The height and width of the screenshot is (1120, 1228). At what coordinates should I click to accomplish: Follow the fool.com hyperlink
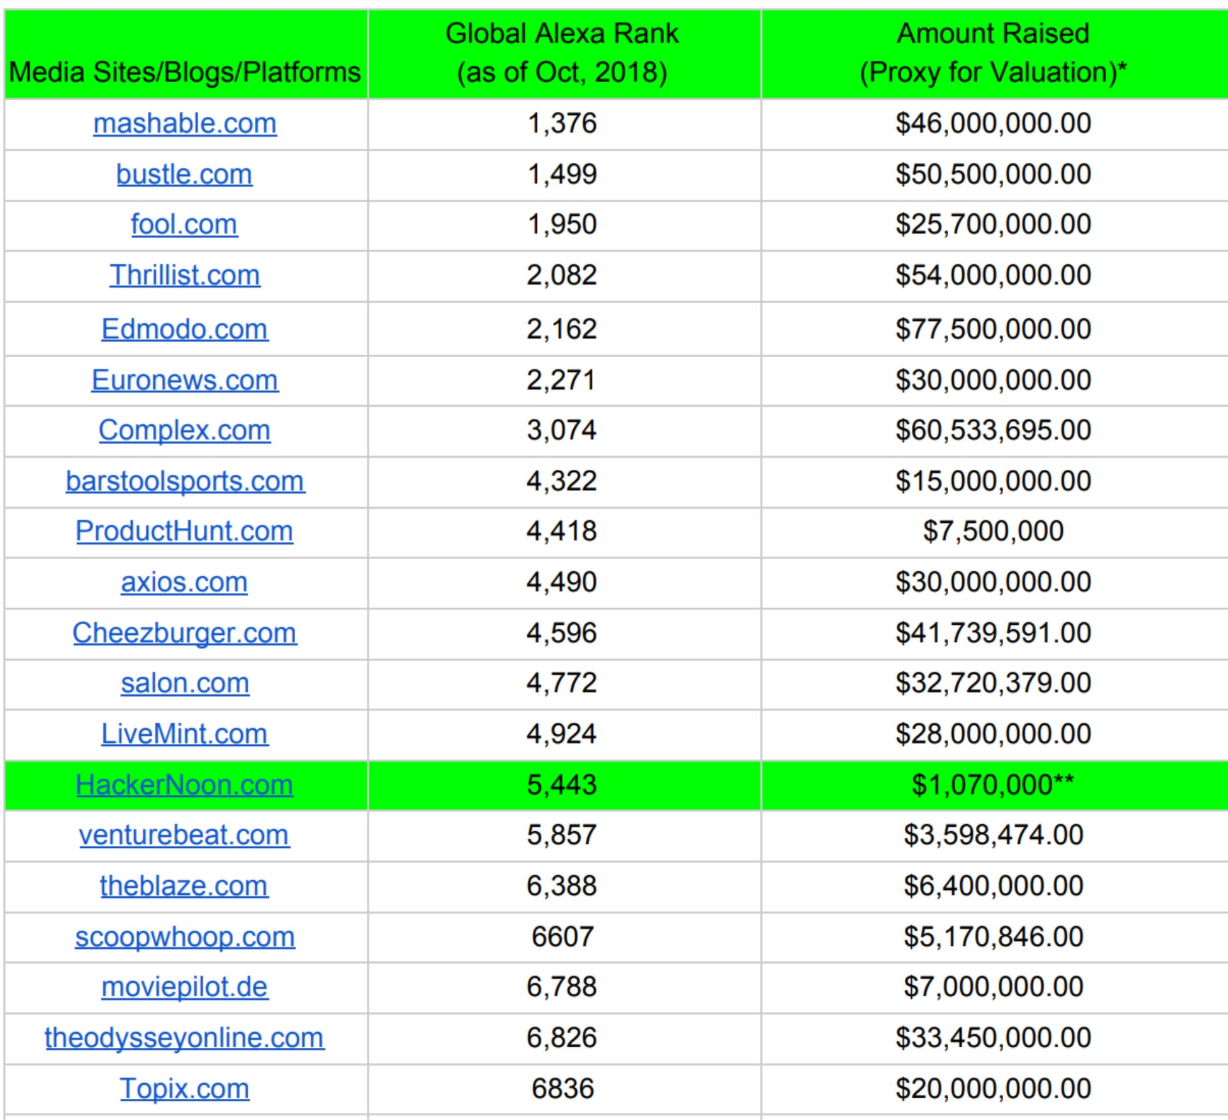[185, 224]
